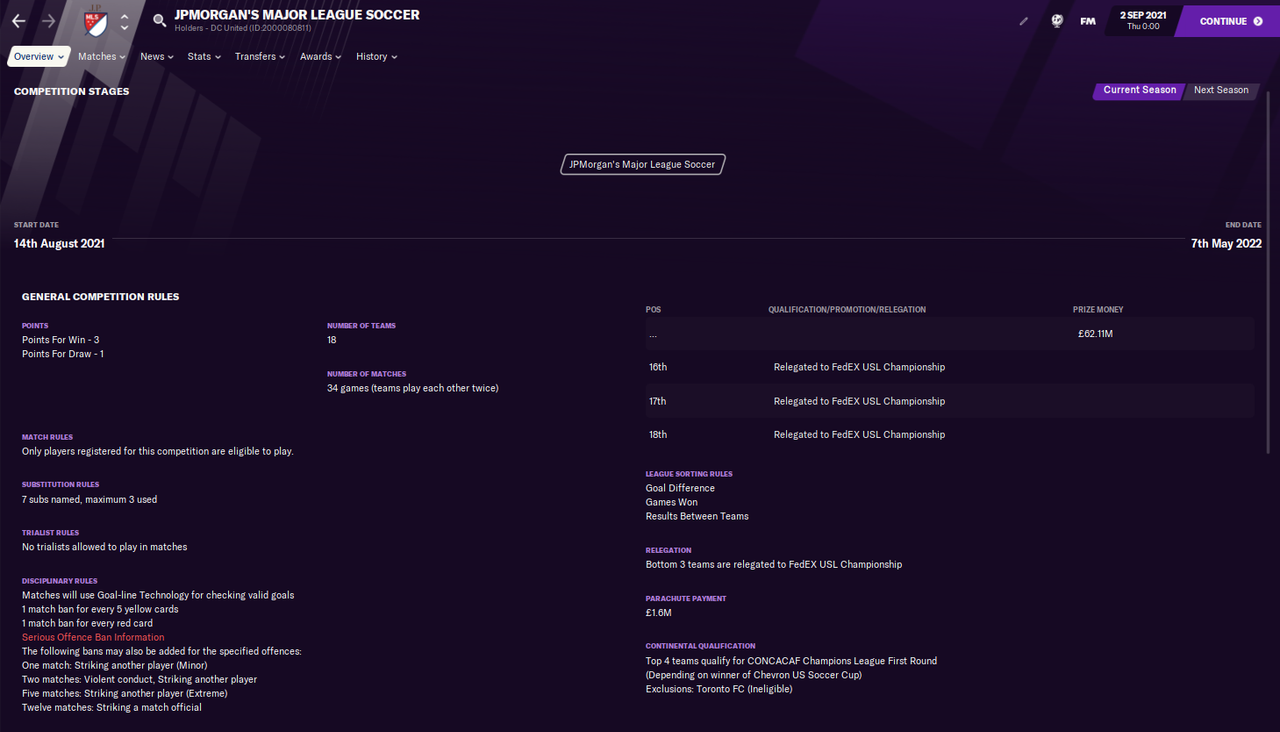
Task: Click 'No trialists allowed to play in matches'
Action: point(105,547)
